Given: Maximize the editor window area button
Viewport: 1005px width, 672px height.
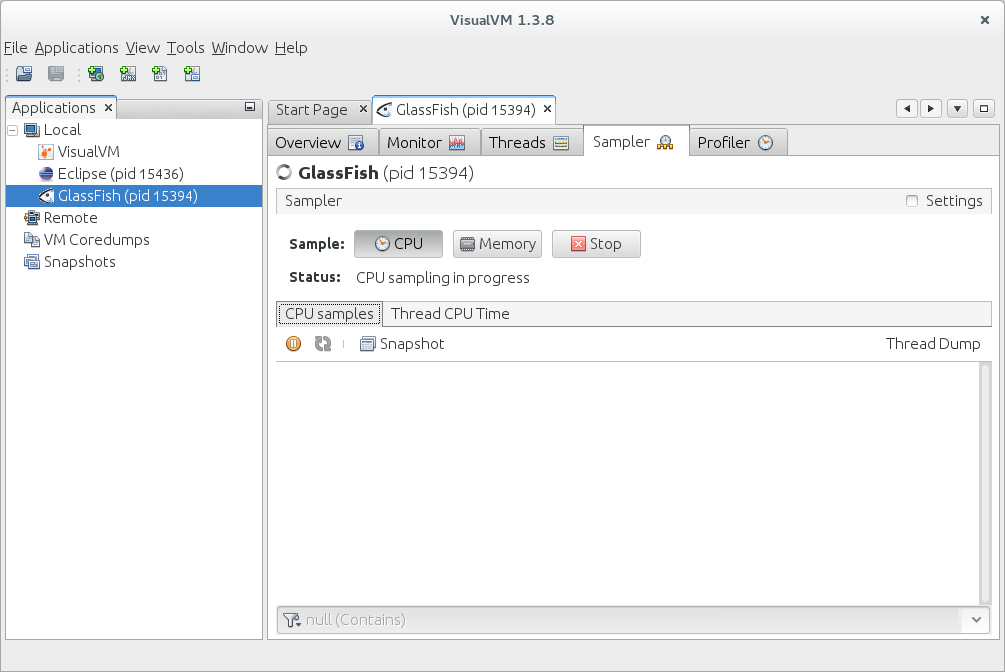Looking at the screenshot, I should [x=984, y=108].
